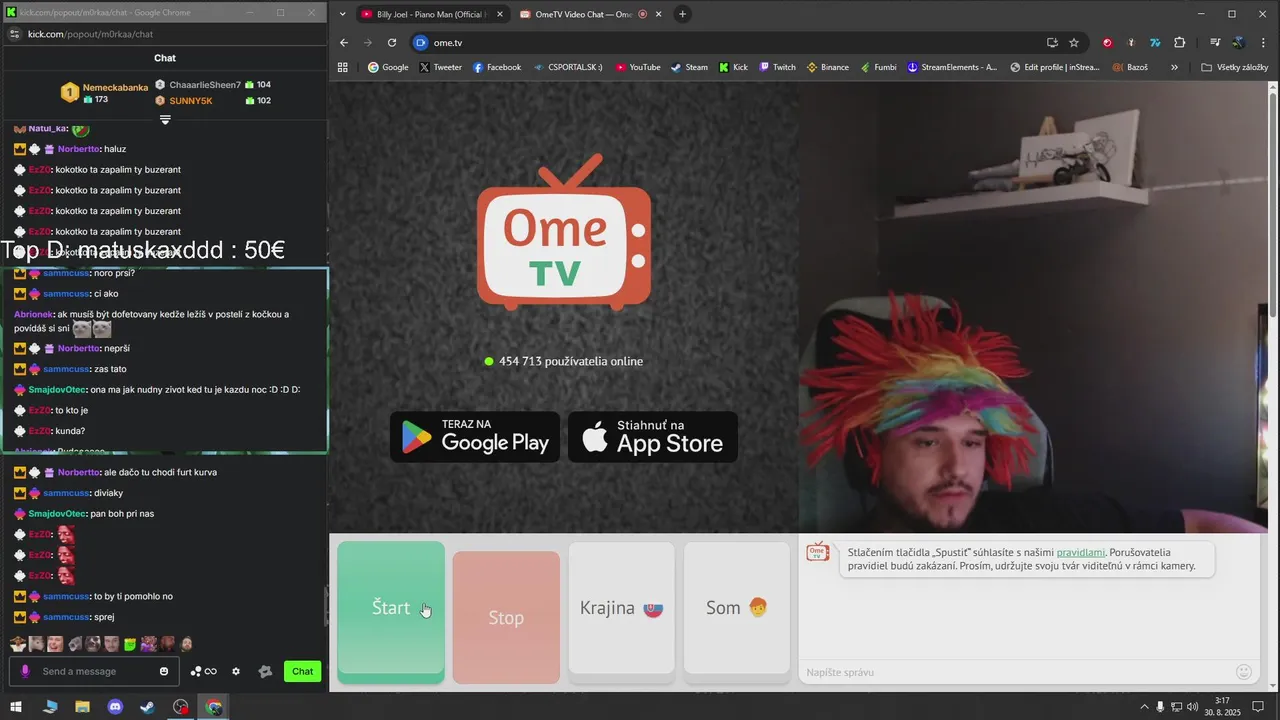
Task: Open the Chrome profile avatar
Action: coord(1238,43)
